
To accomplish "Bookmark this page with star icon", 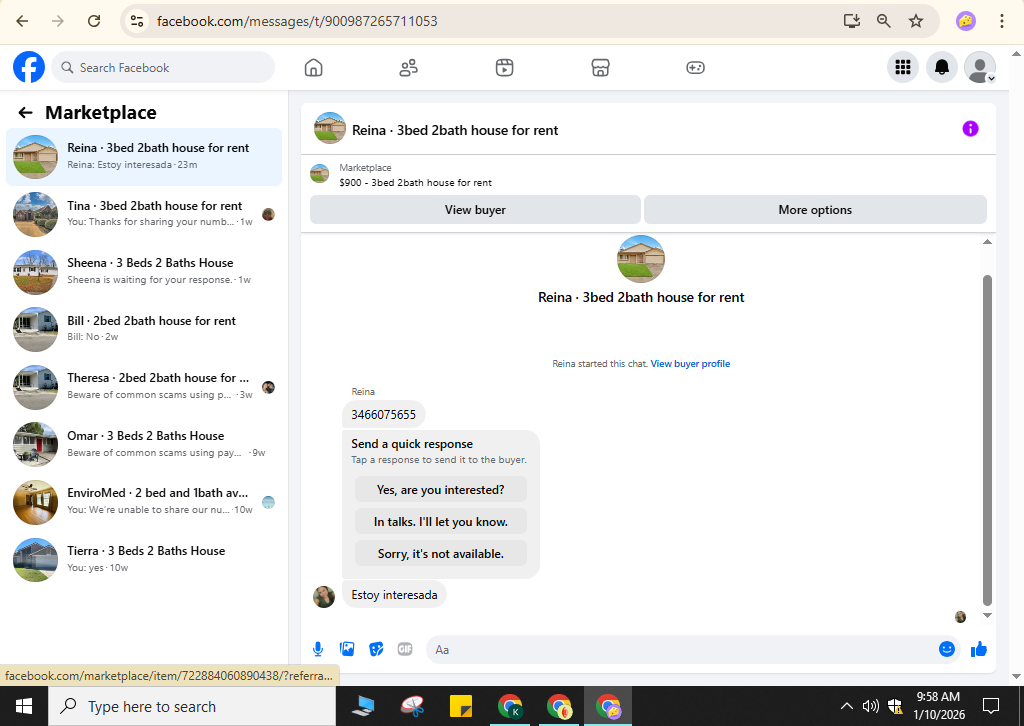I will click(916, 21).
